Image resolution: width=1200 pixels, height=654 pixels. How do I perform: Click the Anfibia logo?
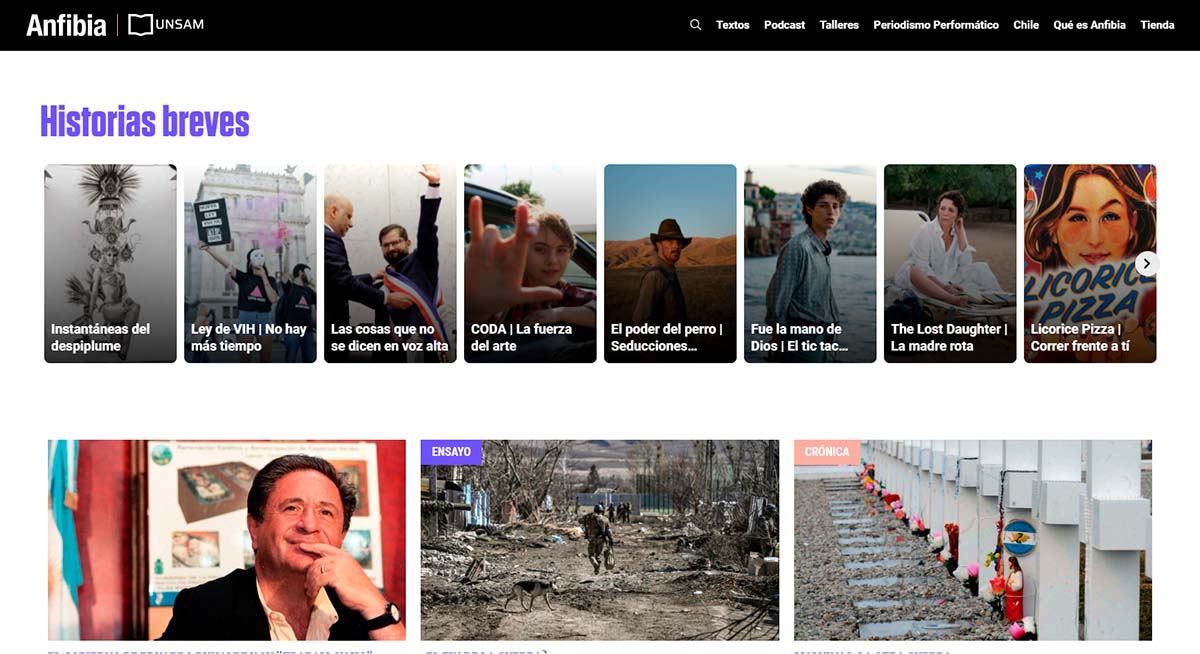point(66,25)
